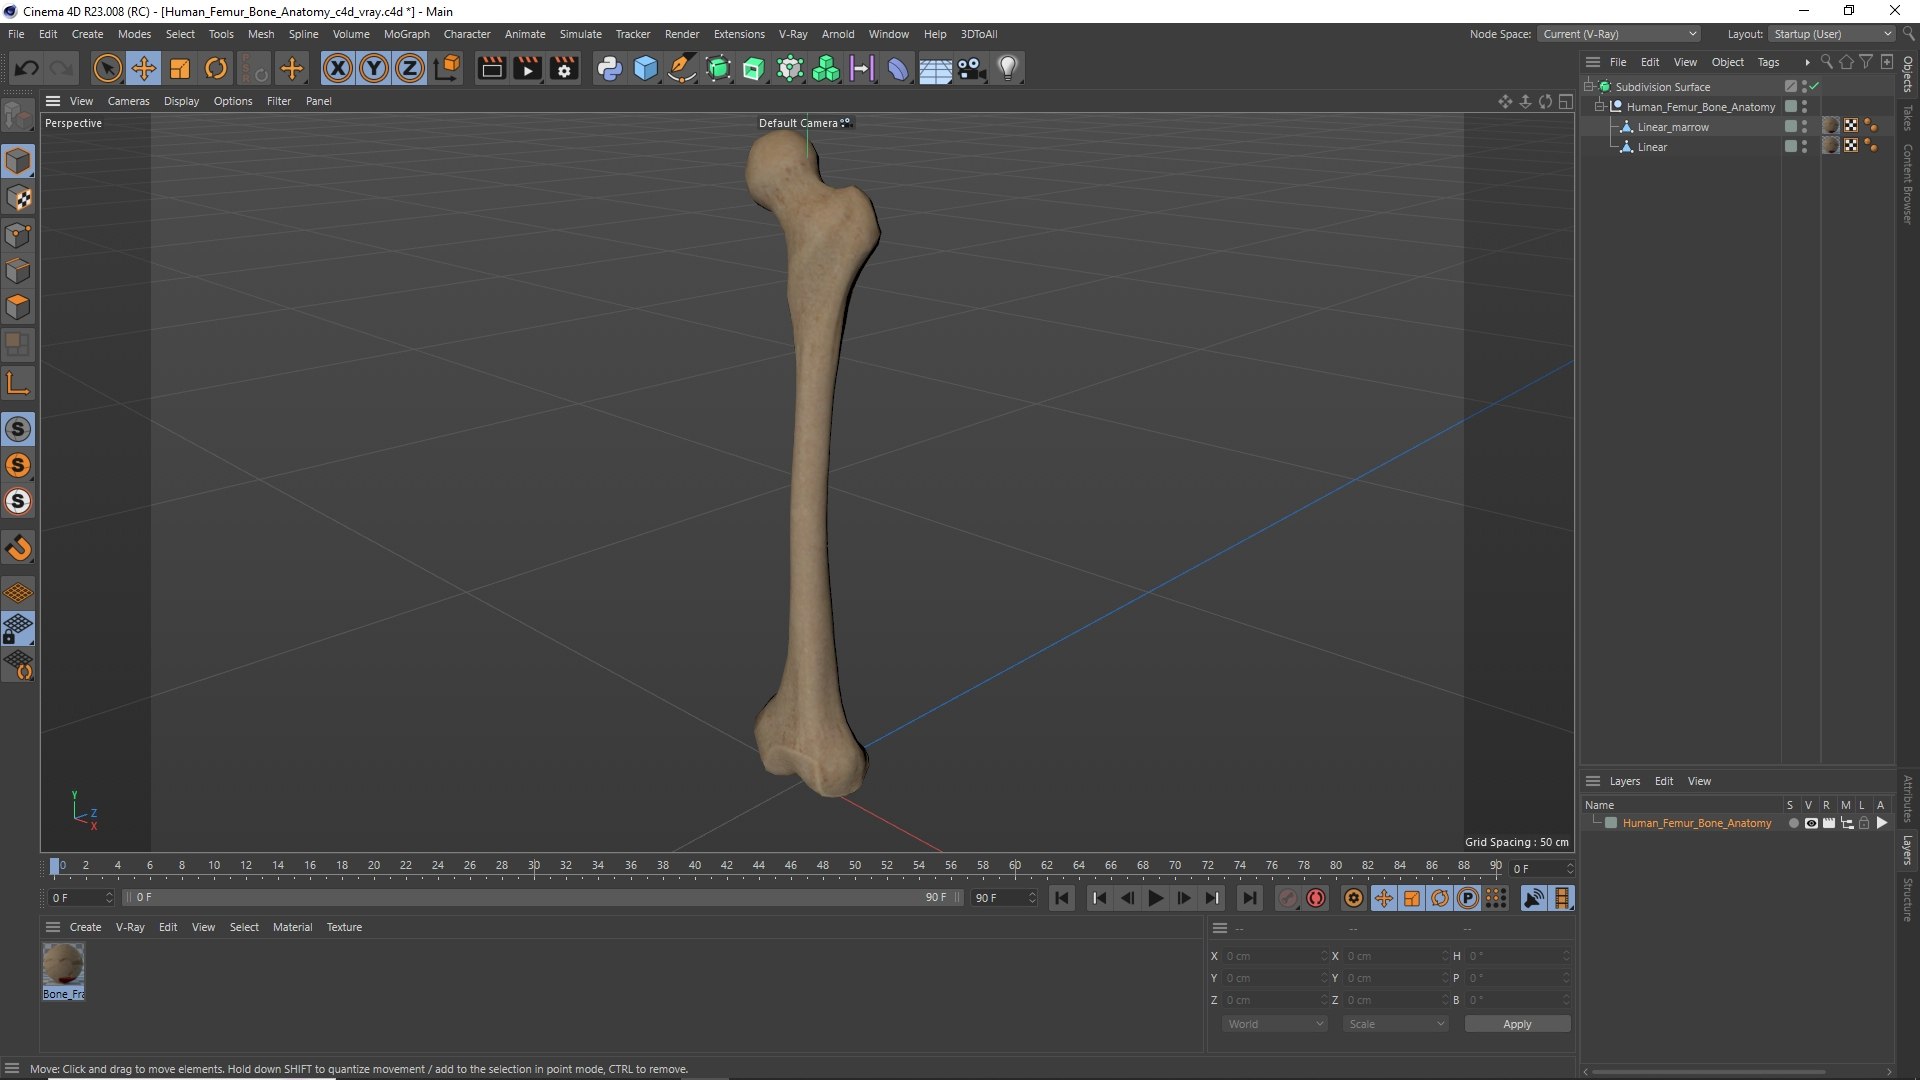Open Material manager Texture menu
This screenshot has height=1080, width=1920.
(344, 927)
